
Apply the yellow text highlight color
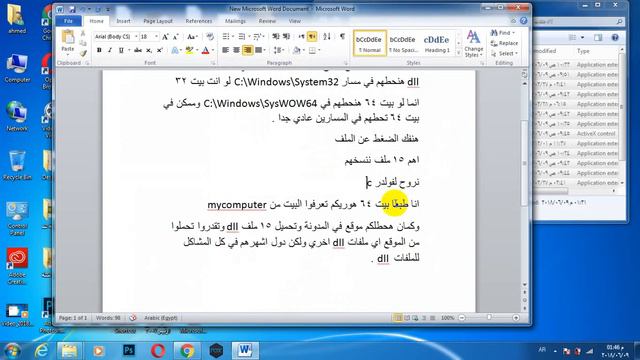click(189, 50)
